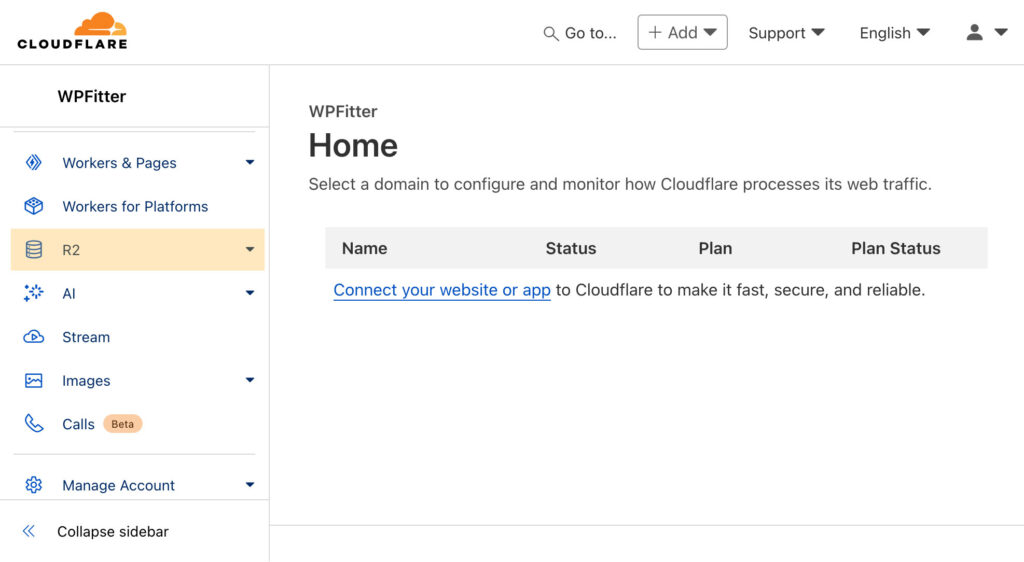Click the Workers & Pages icon
The height and width of the screenshot is (562, 1024).
[34, 163]
